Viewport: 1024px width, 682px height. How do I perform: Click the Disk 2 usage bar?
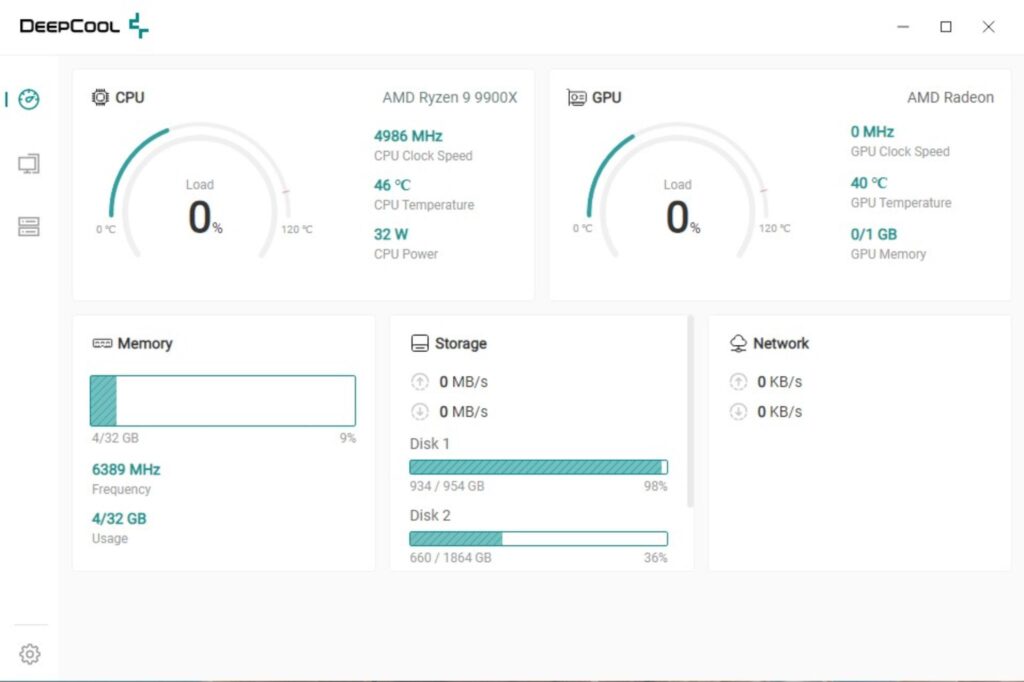[538, 539]
